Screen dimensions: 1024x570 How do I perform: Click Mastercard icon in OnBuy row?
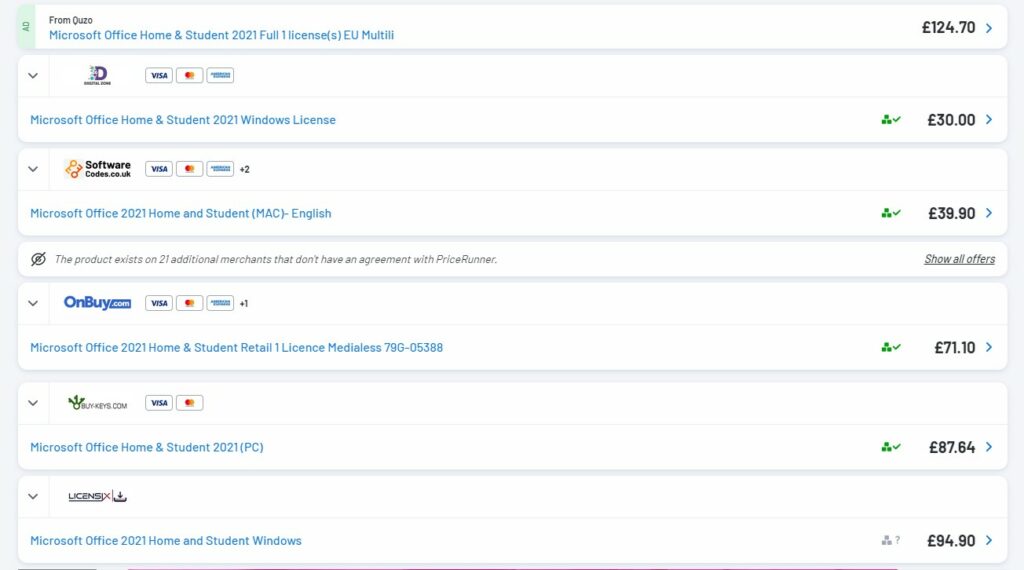pos(189,303)
